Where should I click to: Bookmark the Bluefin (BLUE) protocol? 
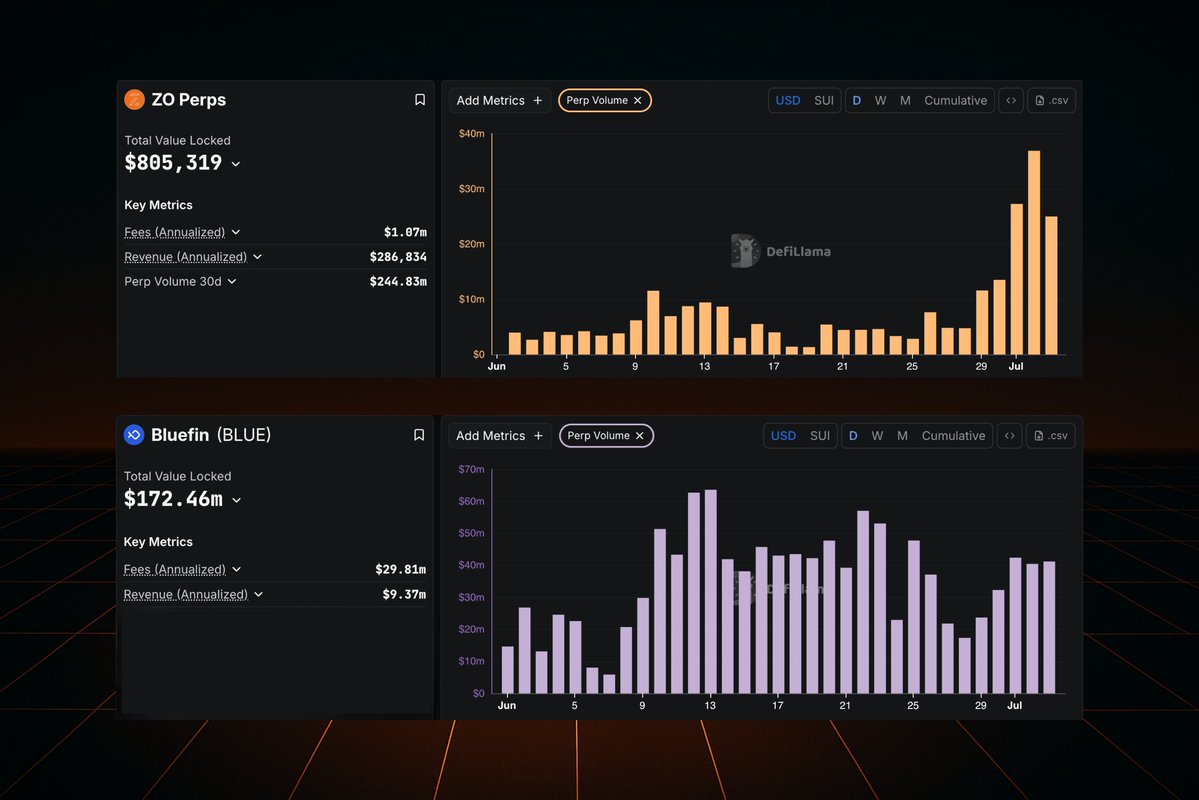pos(419,435)
